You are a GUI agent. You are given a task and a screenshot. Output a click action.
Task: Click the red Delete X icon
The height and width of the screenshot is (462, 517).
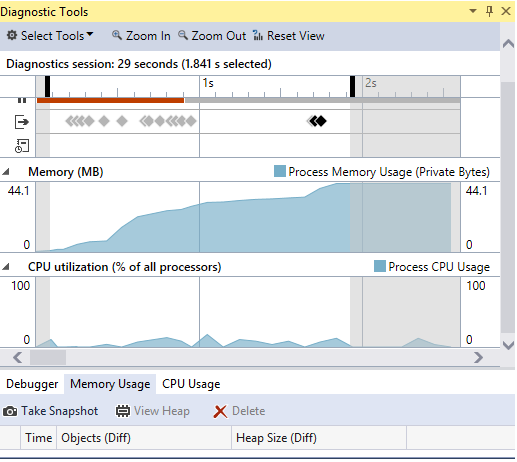click(x=220, y=412)
